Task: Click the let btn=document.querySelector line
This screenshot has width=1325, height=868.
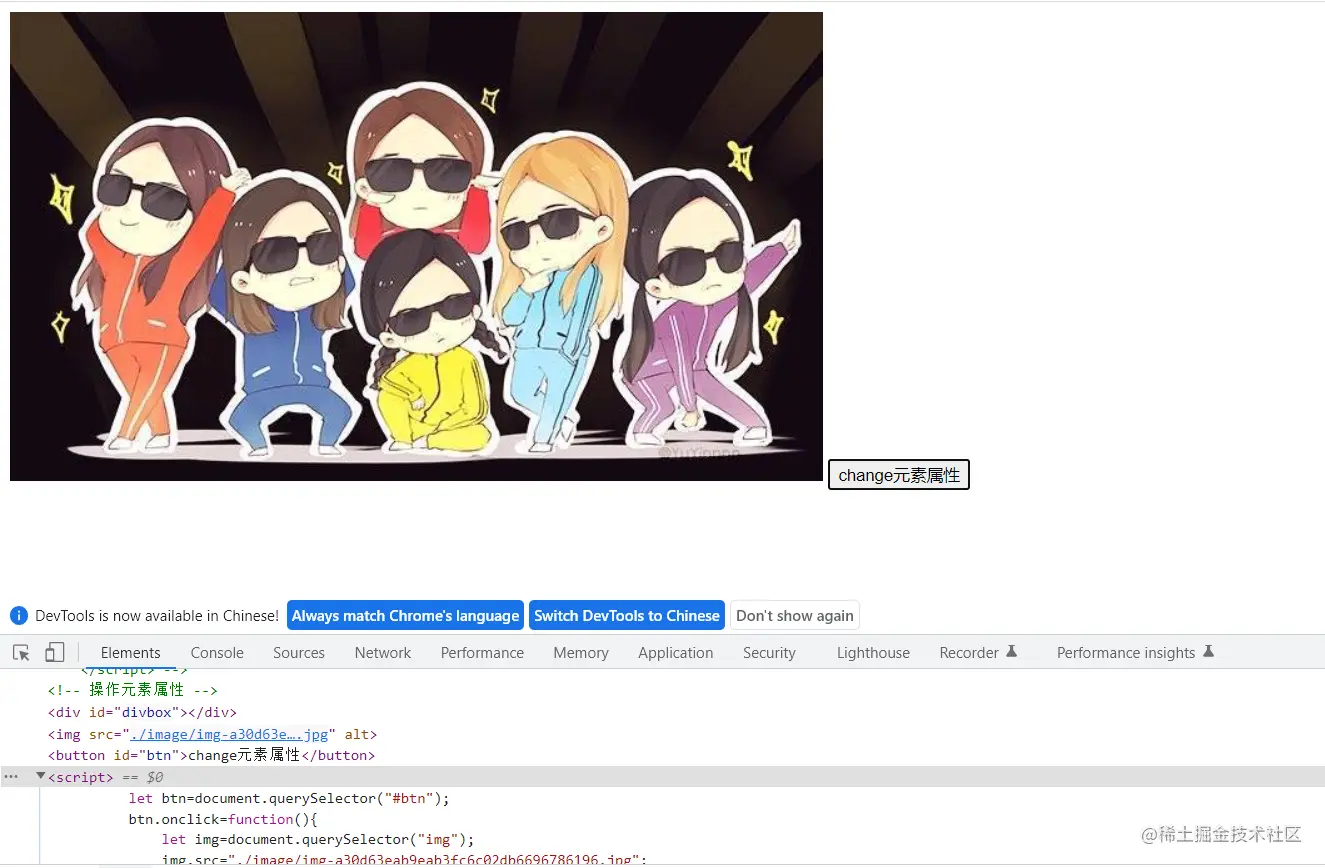Action: pyautogui.click(x=289, y=798)
